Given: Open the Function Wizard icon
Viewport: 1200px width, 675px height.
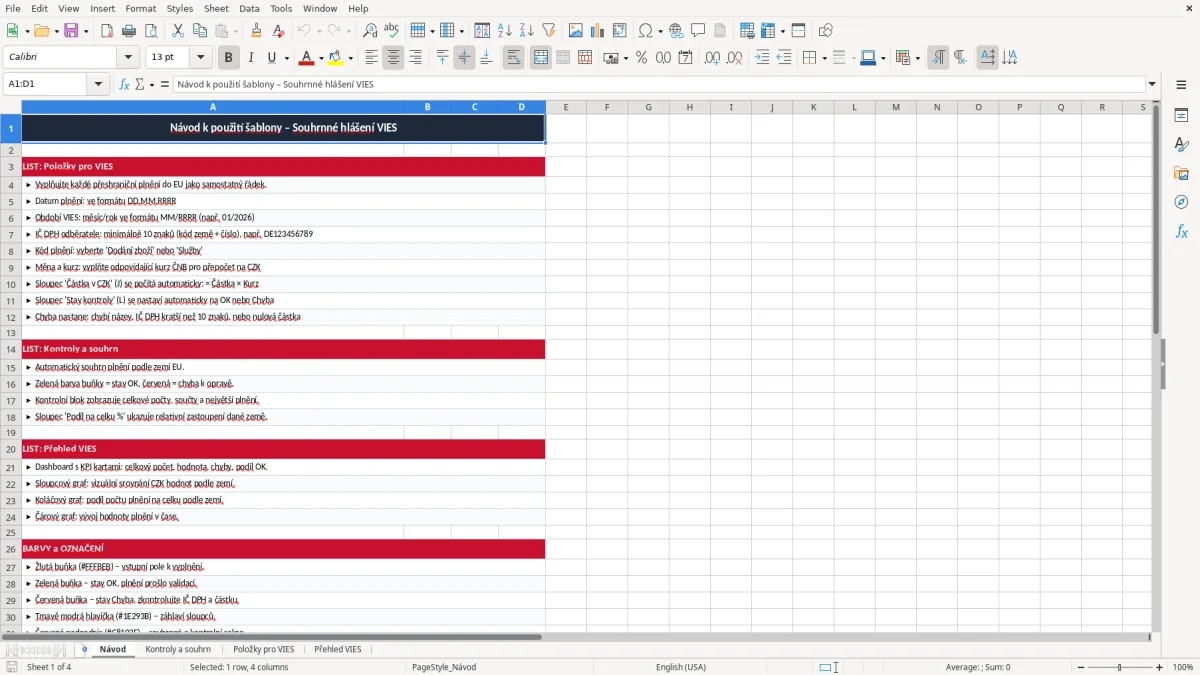Looking at the screenshot, I should coord(124,85).
